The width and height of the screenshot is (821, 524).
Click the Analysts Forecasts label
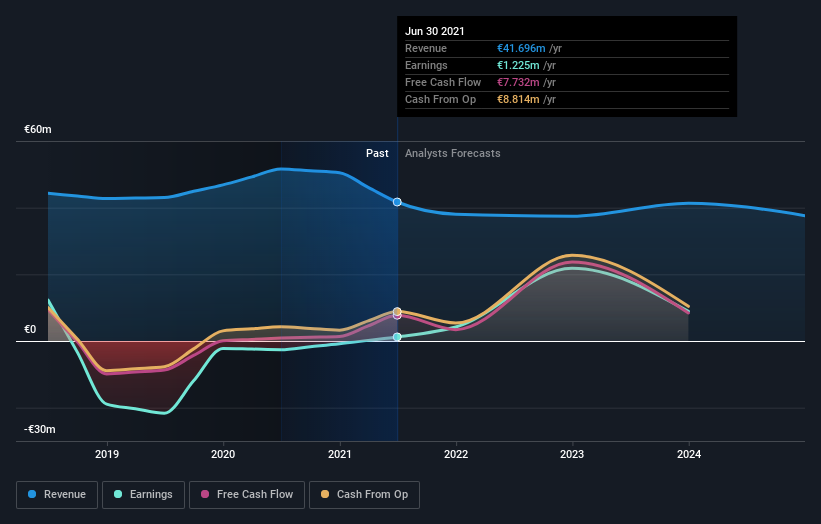tap(453, 153)
